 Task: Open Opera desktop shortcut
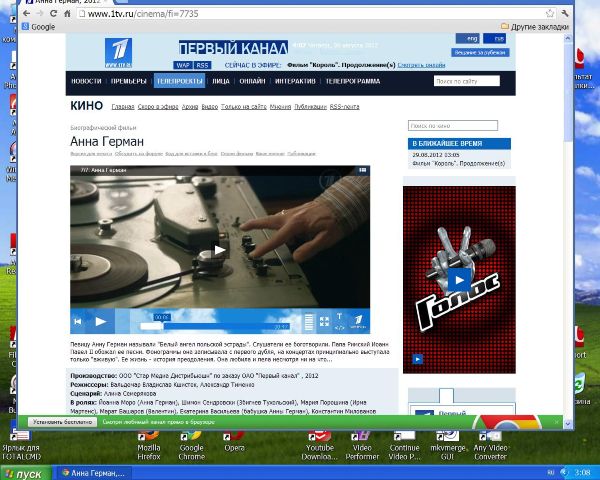(x=234, y=441)
